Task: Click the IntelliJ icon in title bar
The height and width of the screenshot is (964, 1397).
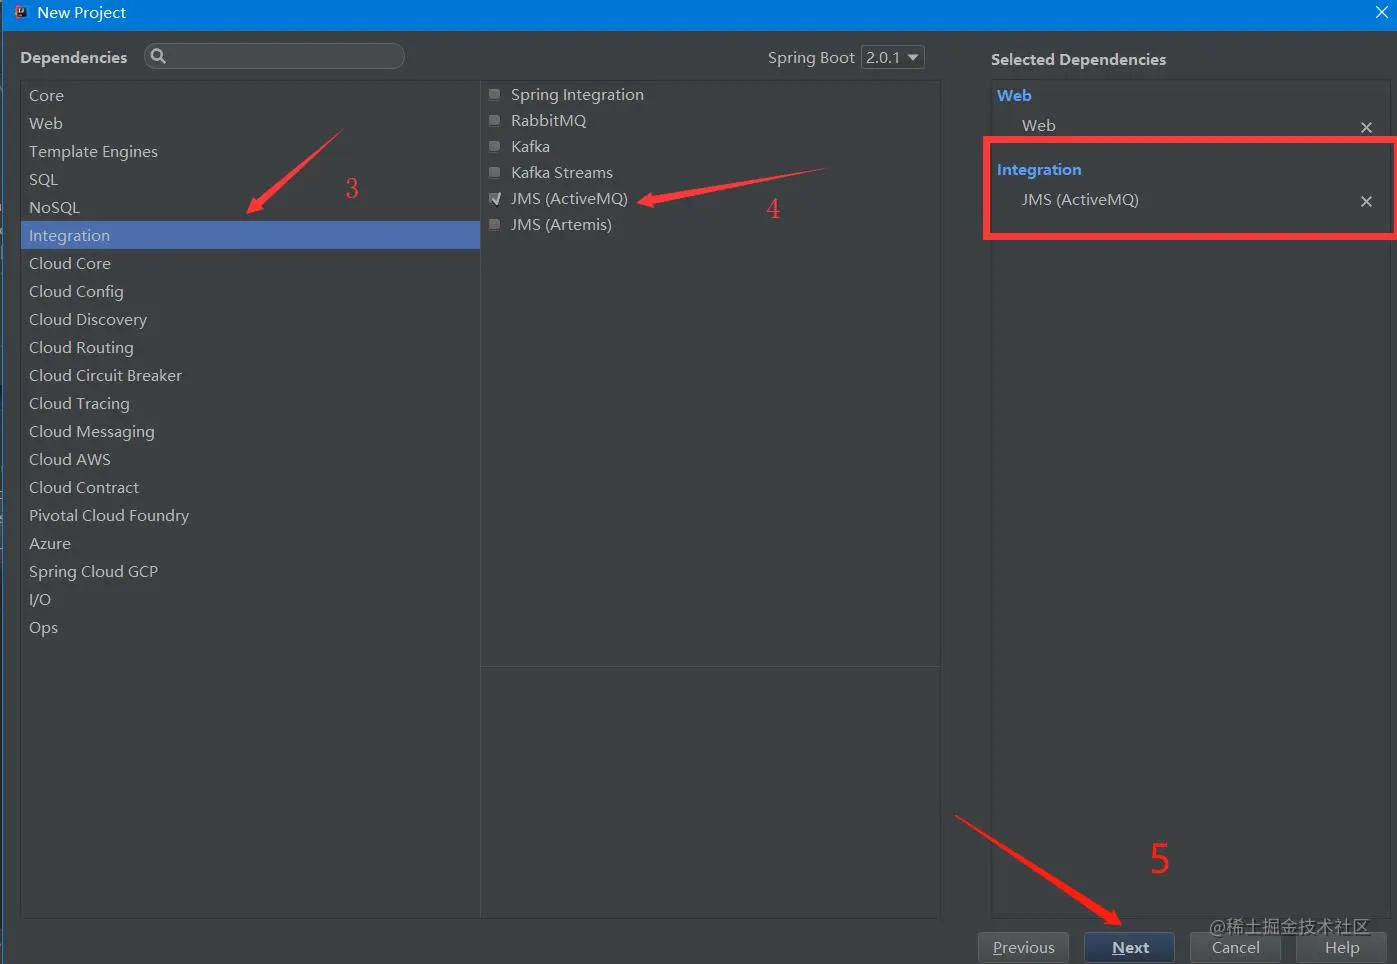Action: click(21, 12)
